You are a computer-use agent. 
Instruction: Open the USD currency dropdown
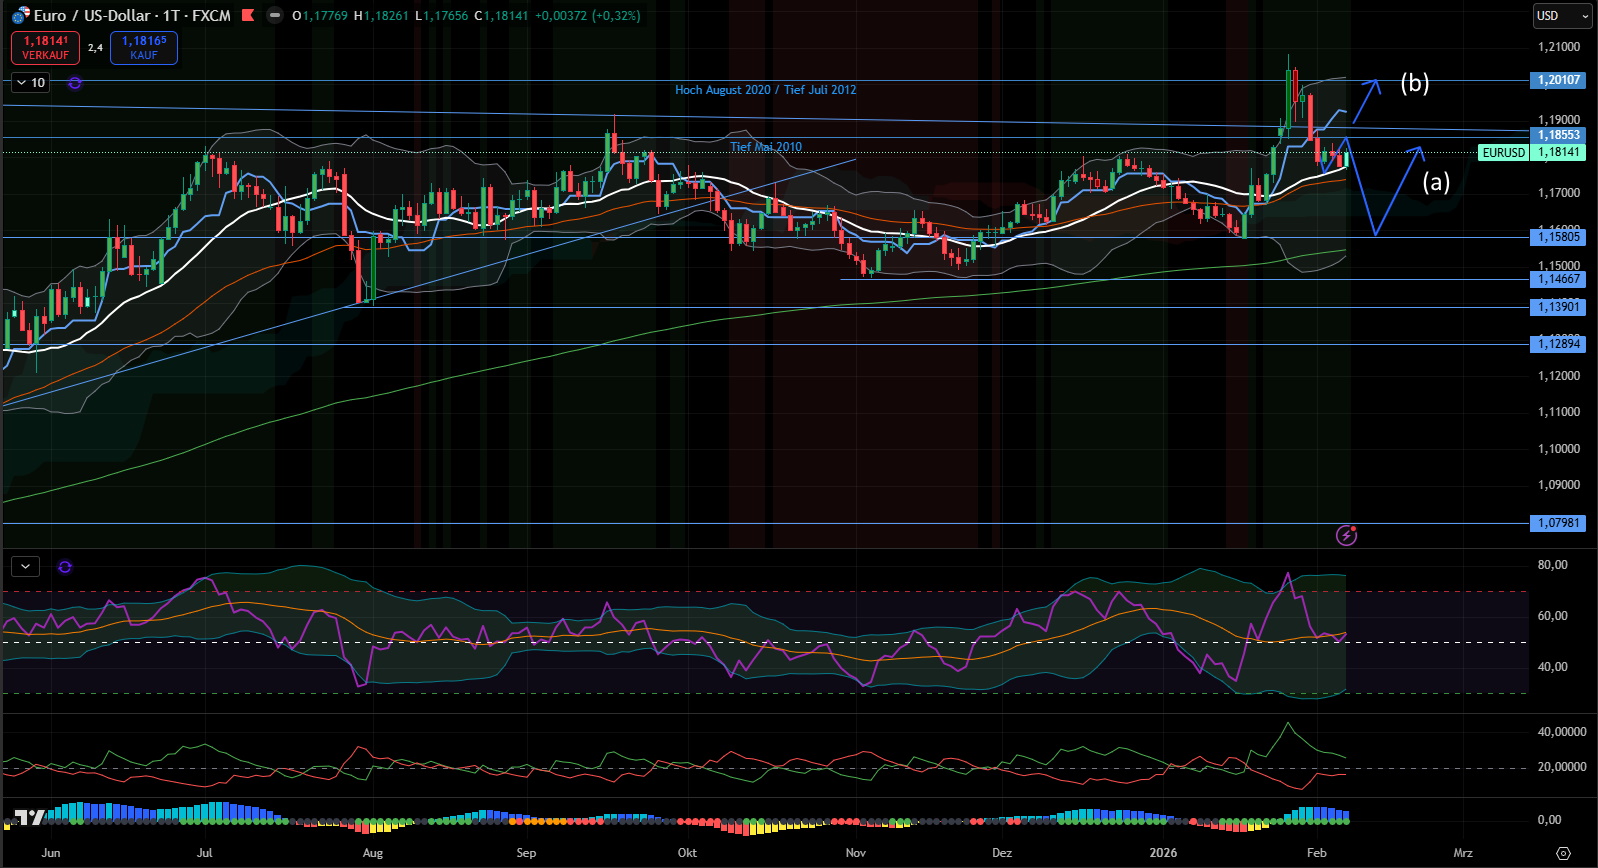[1561, 16]
